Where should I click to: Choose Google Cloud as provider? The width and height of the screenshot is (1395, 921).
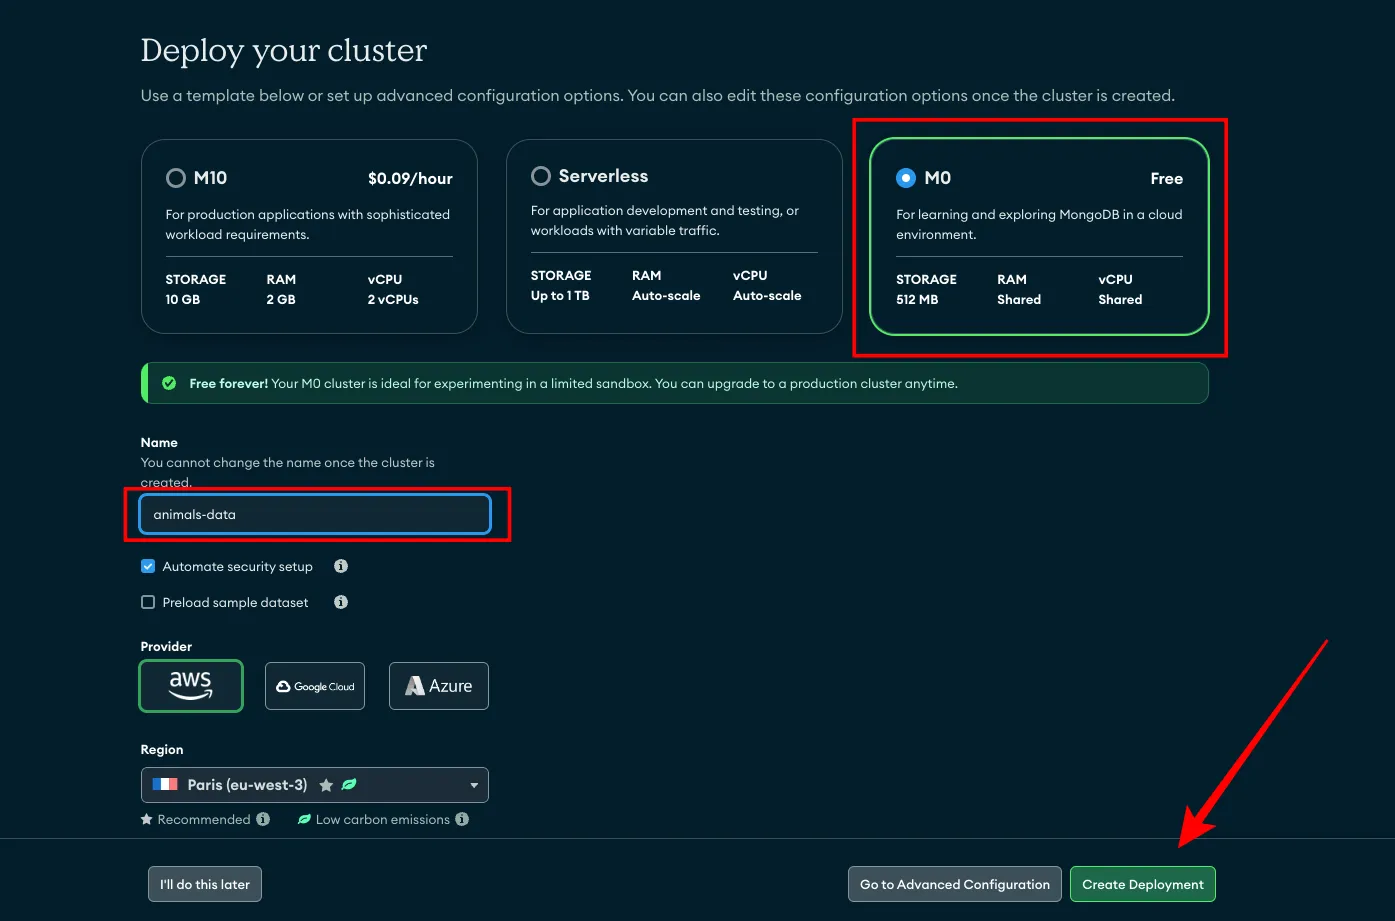point(315,686)
